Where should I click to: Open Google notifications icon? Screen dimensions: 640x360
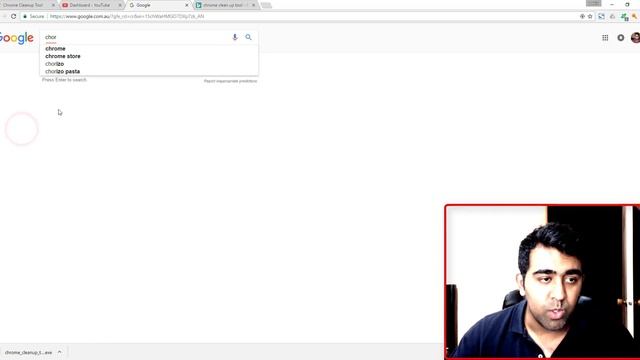pos(620,38)
